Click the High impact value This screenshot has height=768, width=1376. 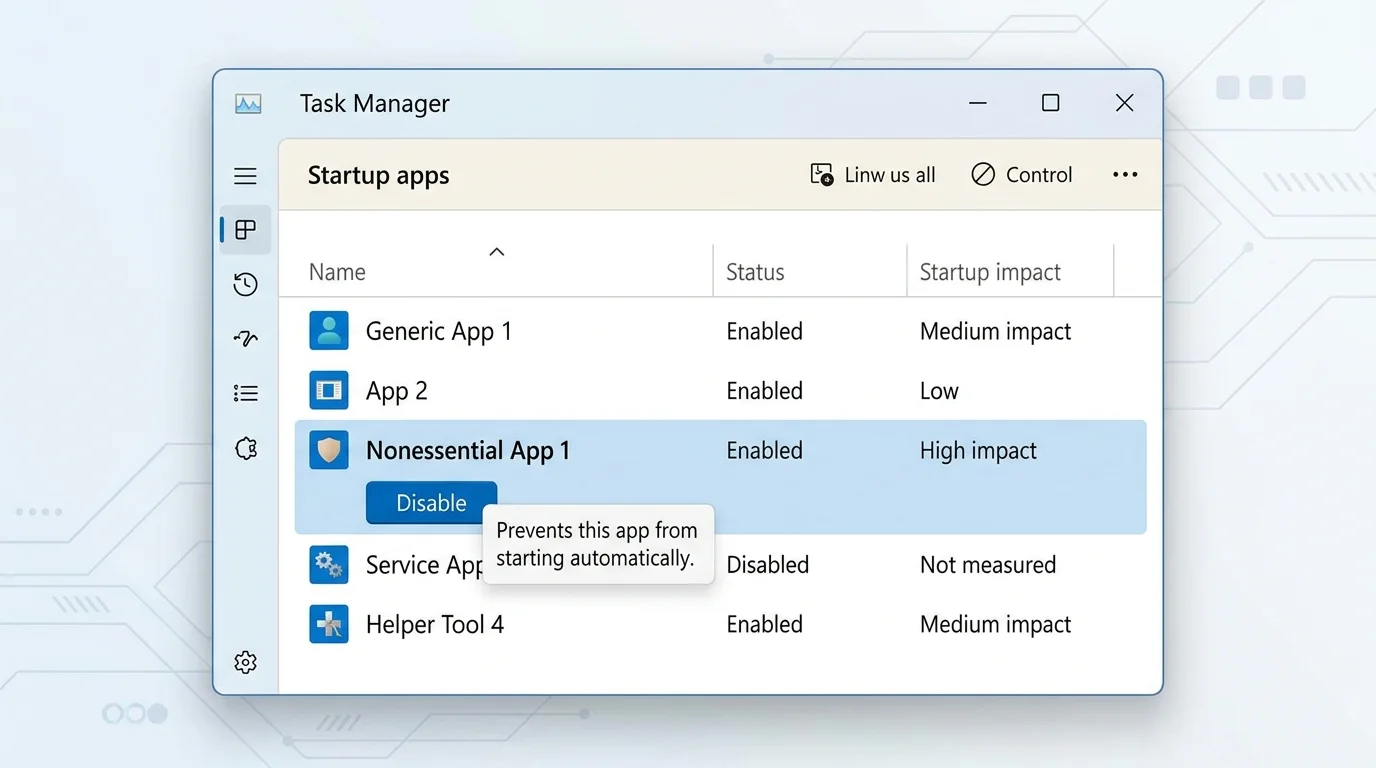coord(978,451)
